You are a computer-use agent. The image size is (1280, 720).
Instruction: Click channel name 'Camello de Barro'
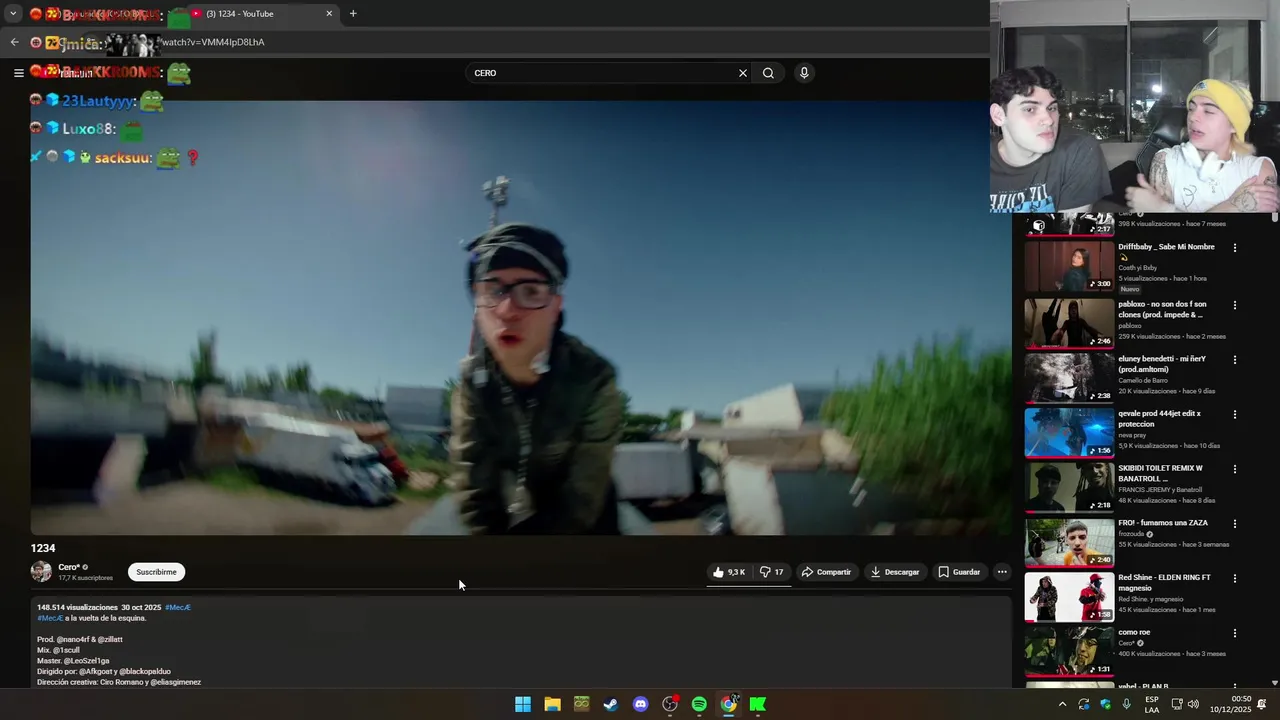(x=1143, y=380)
